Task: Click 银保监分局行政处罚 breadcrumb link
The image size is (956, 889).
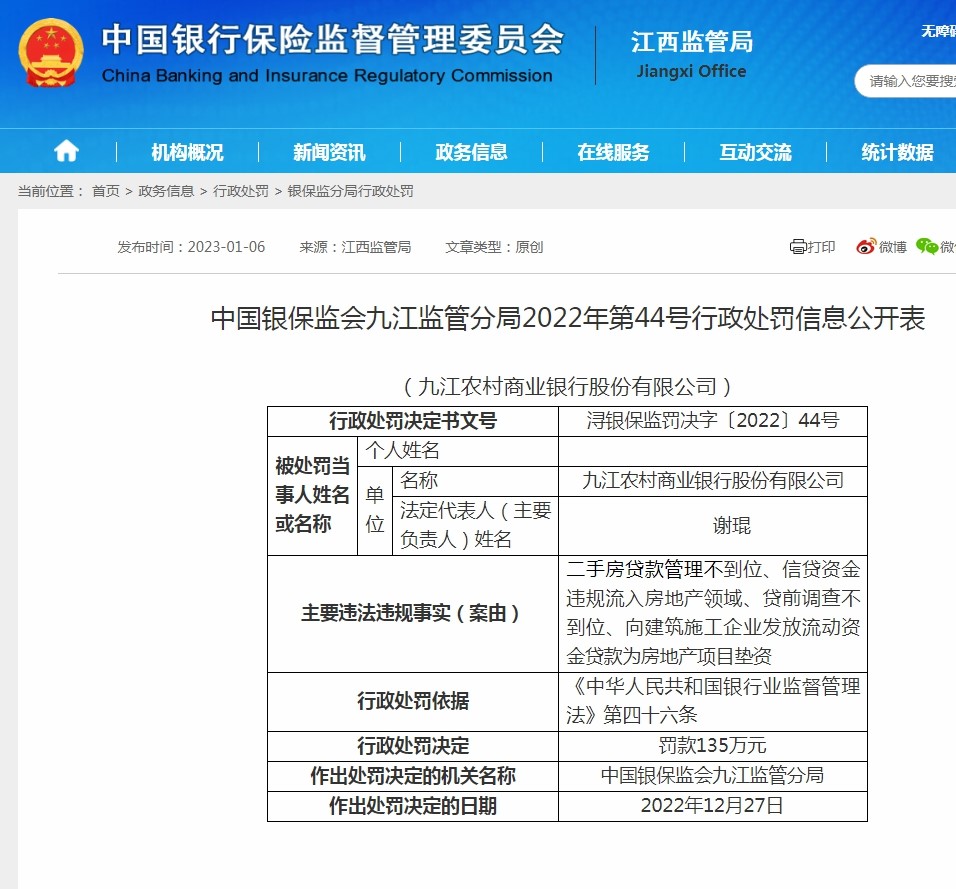Action: [x=350, y=191]
